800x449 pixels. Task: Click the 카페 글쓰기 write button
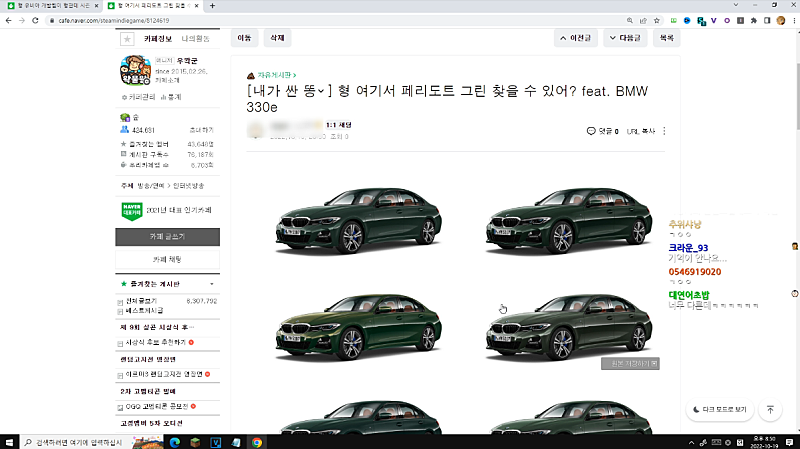pos(167,236)
